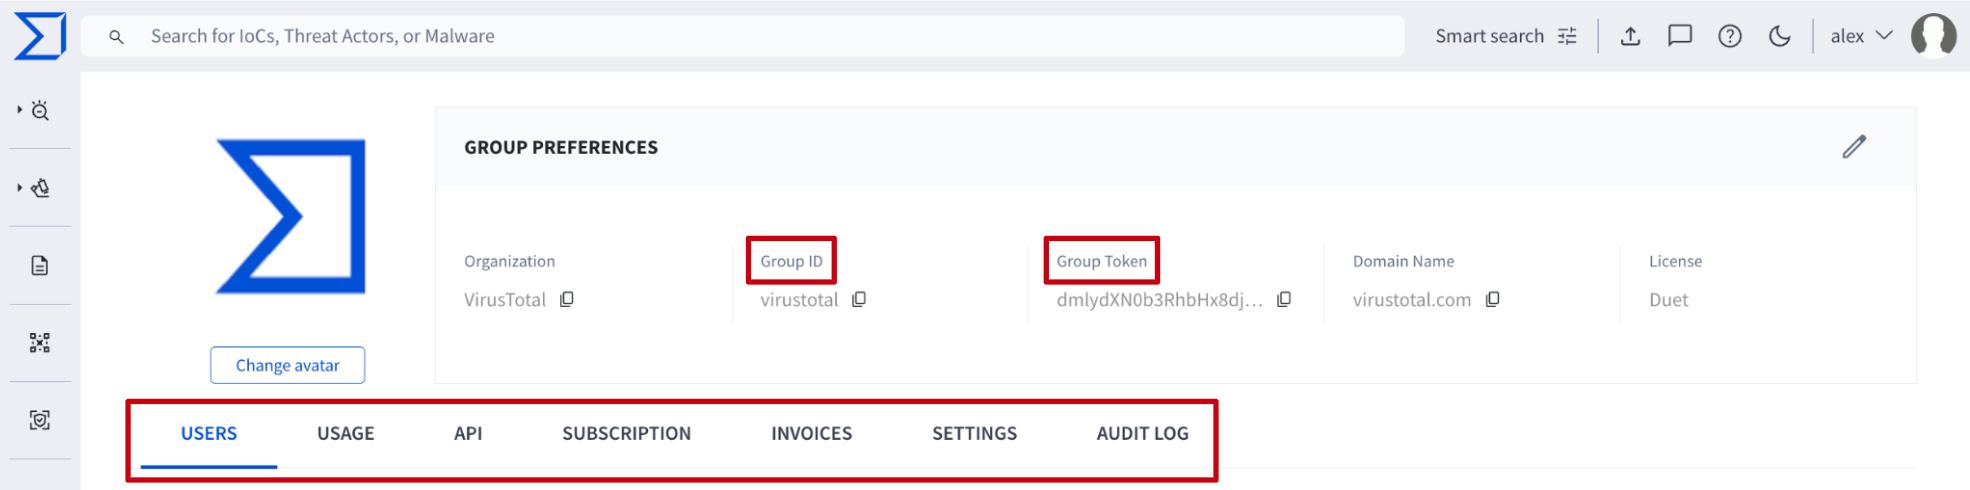Open the shield scan sidebar icon
1970x490 pixels.
[x=40, y=420]
